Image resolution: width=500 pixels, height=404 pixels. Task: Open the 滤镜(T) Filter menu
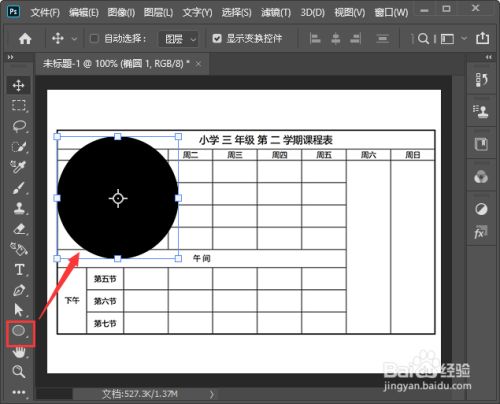tap(276, 13)
